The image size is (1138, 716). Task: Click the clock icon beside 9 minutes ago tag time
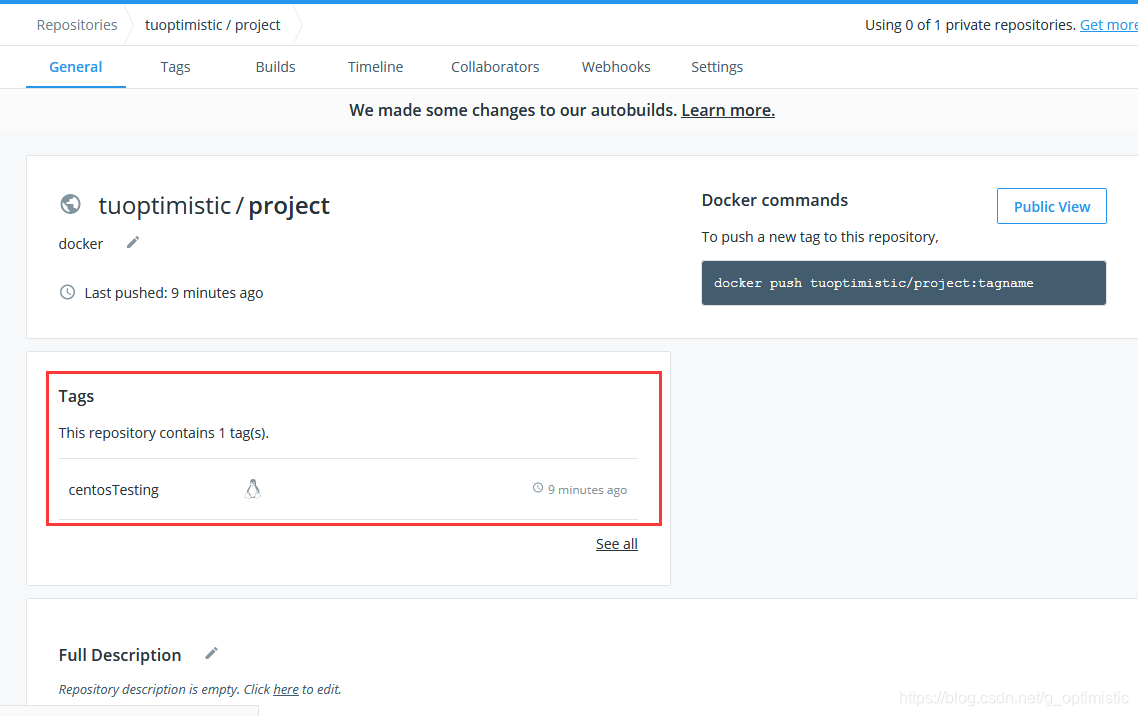pos(538,488)
